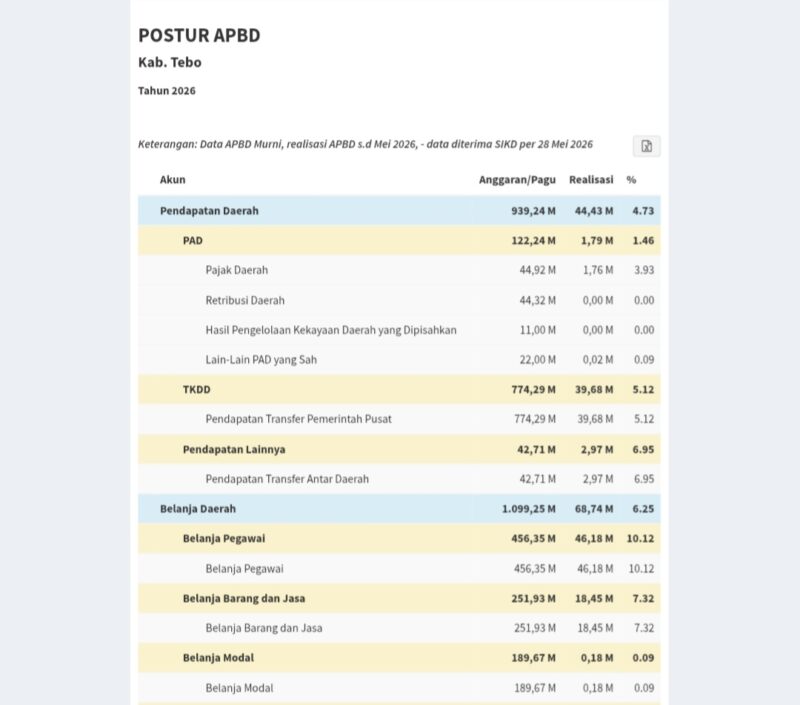This screenshot has height=705, width=800.
Task: Select the Retribusi Daerah row
Action: (x=399, y=300)
